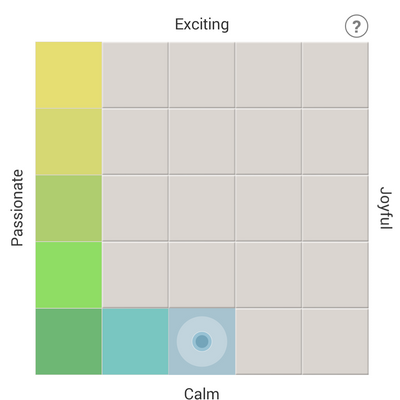Select the gray bottom-right corner cell

[x=335, y=342]
